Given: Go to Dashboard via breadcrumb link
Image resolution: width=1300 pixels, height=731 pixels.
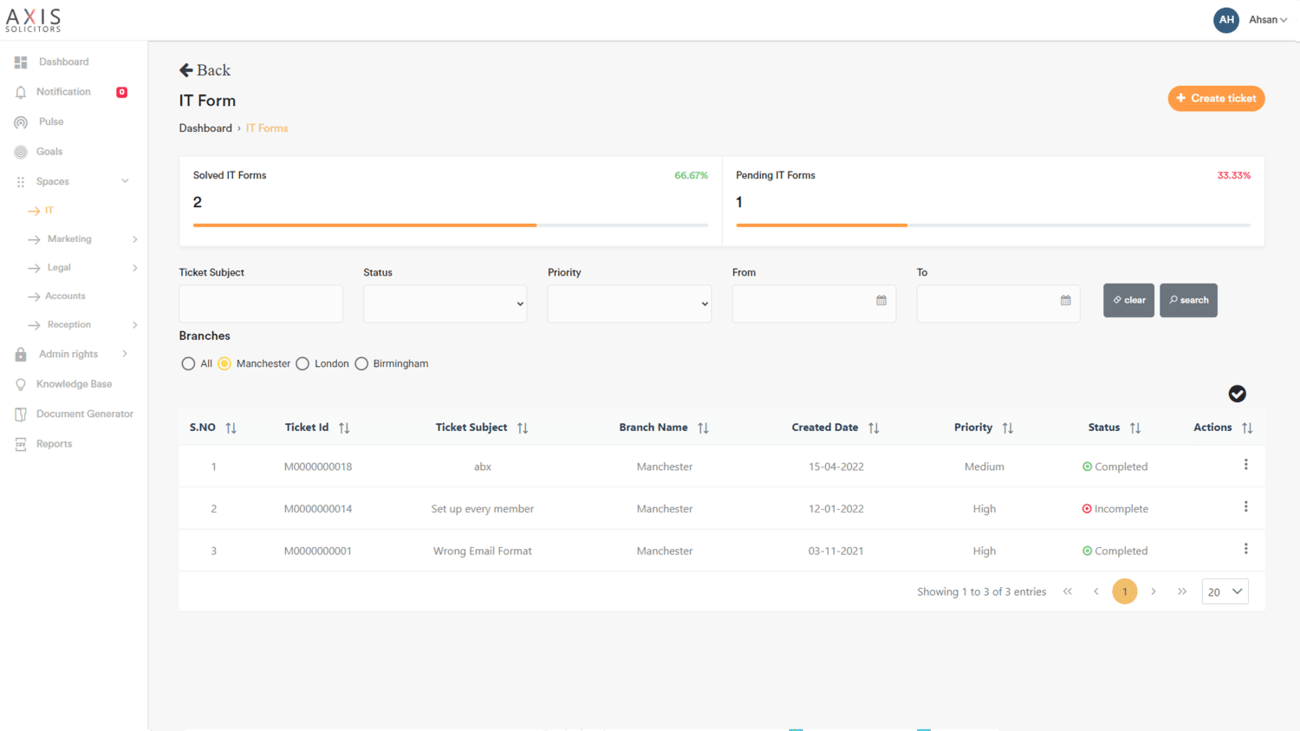Looking at the screenshot, I should tap(205, 128).
